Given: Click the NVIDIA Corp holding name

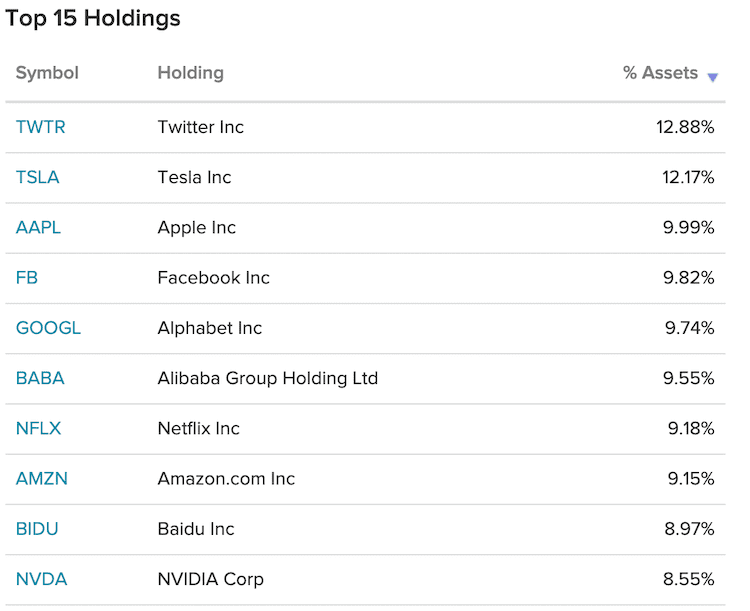Looking at the screenshot, I should [x=209, y=578].
